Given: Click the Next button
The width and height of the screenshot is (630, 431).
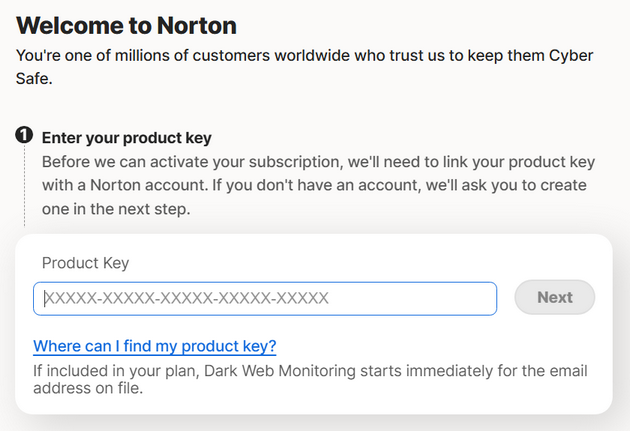Looking at the screenshot, I should point(554,297).
